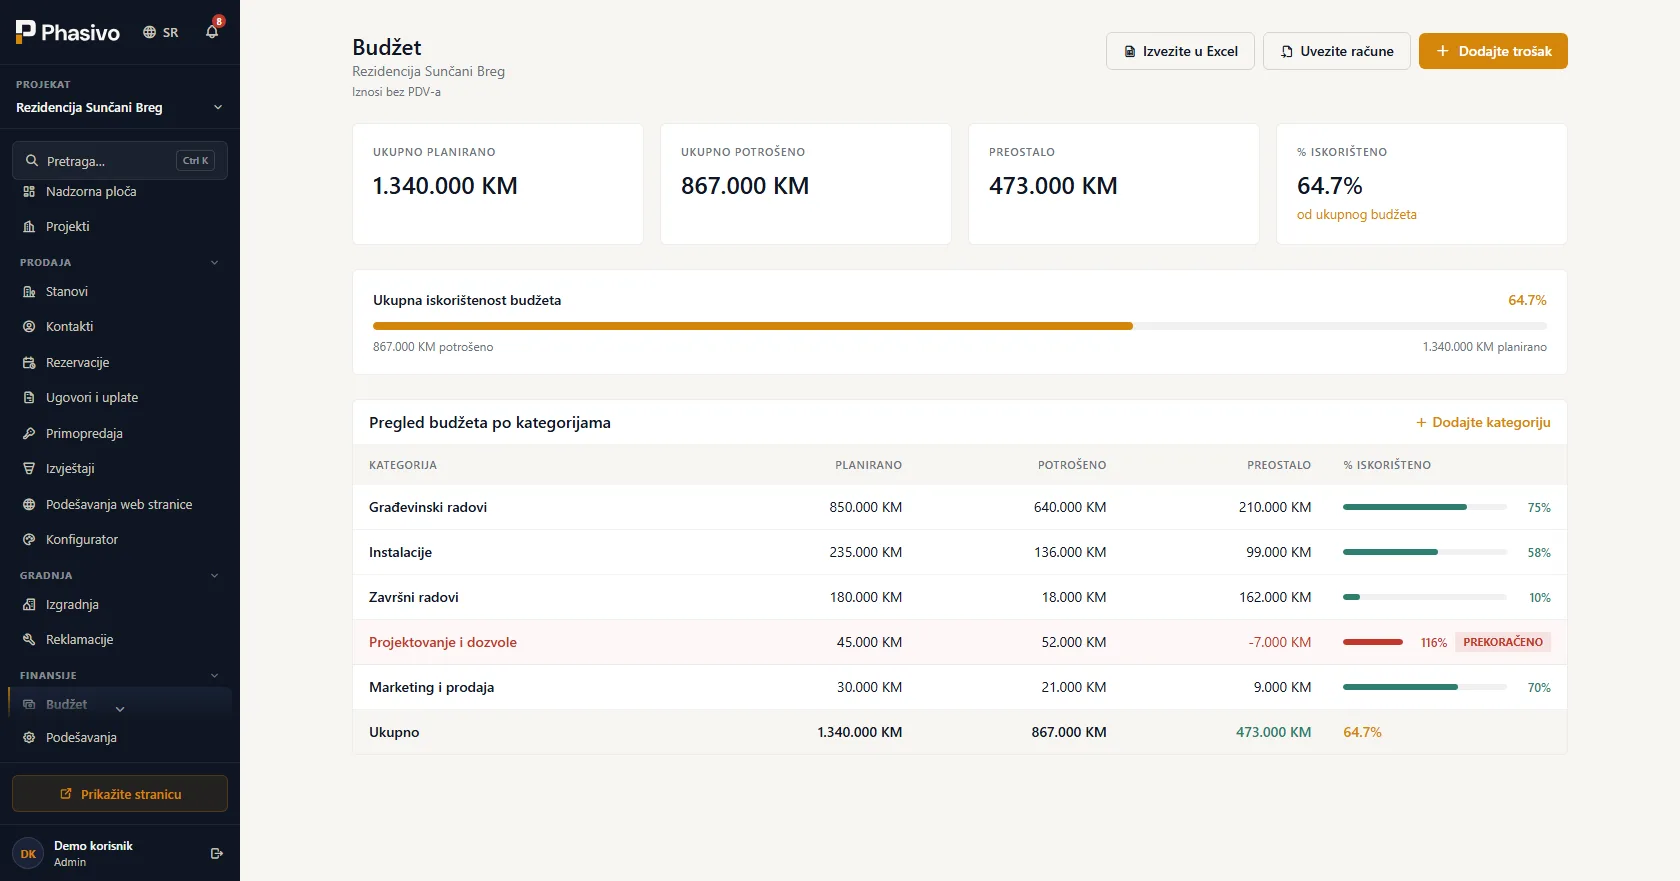The image size is (1680, 881).
Task: Click the Konfigurator palette icon
Action: point(29,539)
